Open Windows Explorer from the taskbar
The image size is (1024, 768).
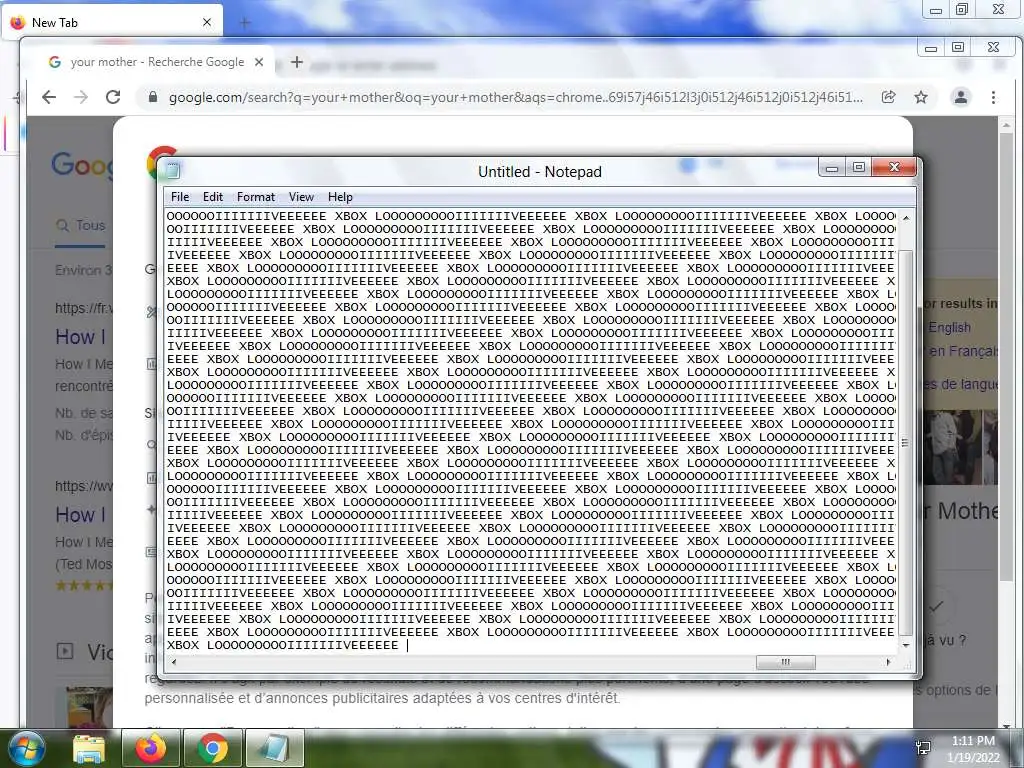point(89,748)
